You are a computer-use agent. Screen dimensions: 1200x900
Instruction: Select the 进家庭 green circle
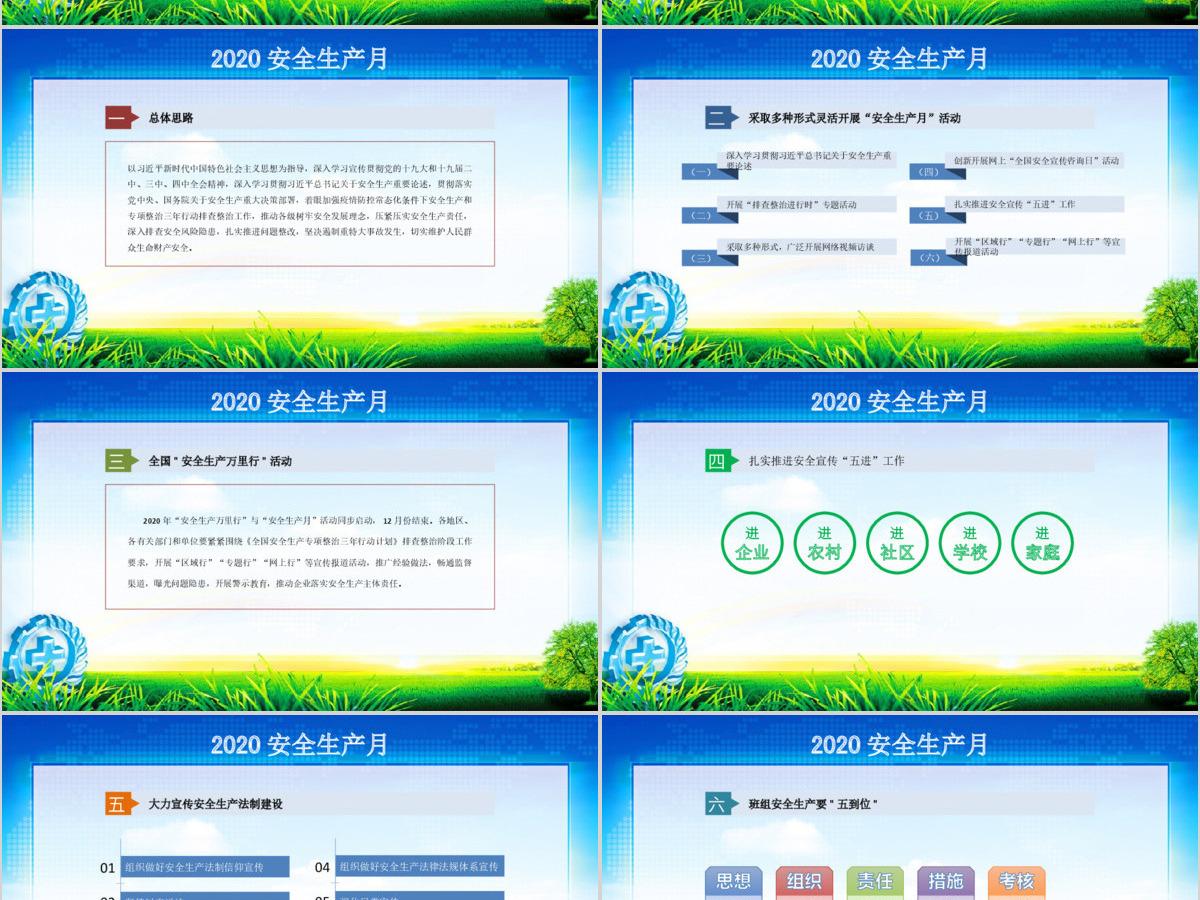tap(1042, 543)
